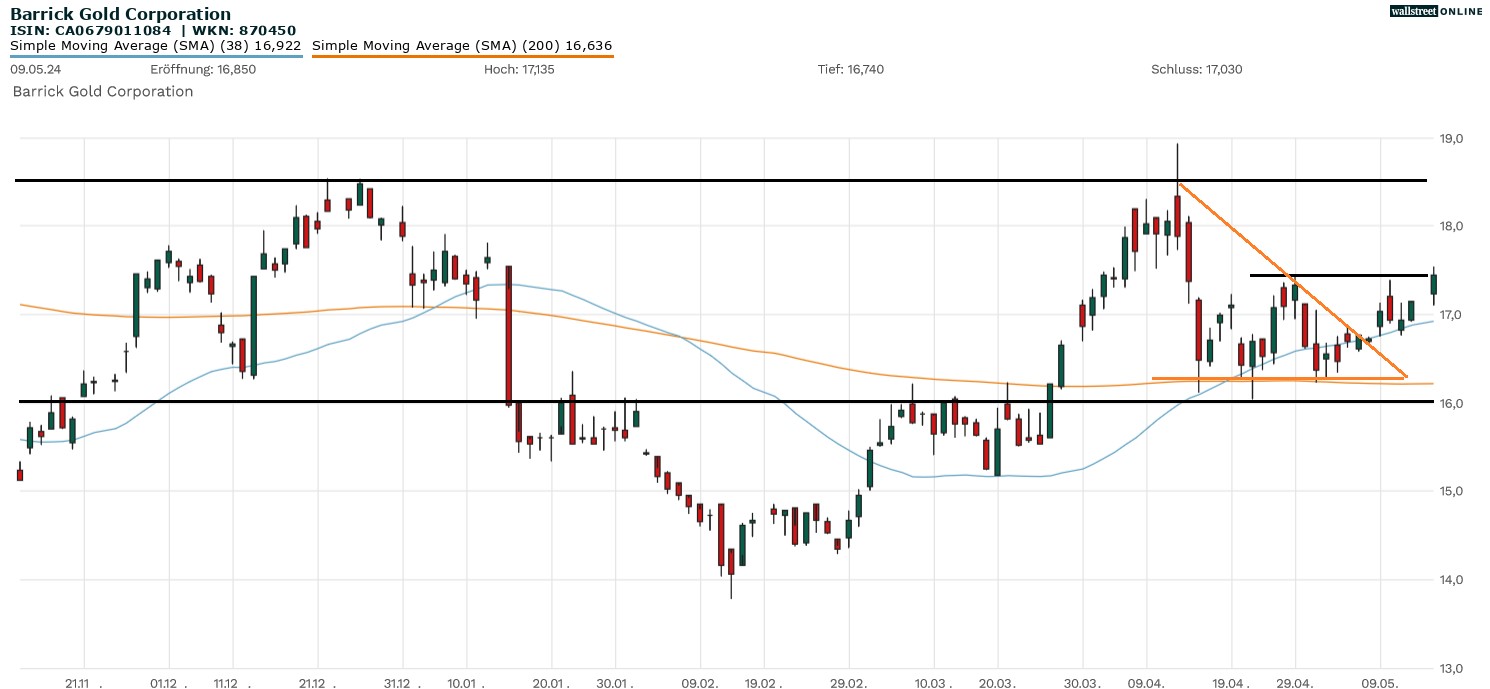Click the 15,0 price axis label
The image size is (1490, 689).
click(1449, 491)
